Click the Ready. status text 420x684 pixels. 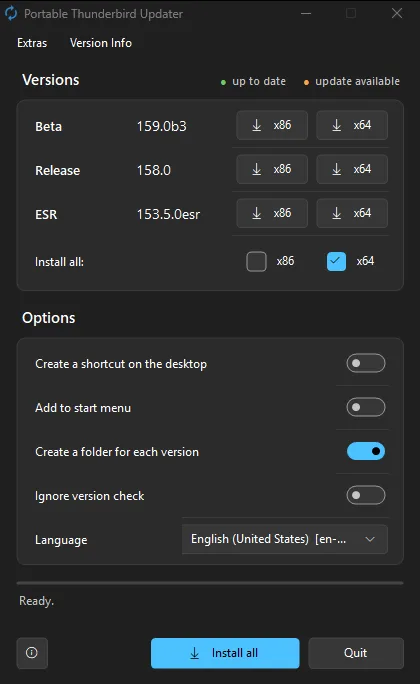pos(37,601)
